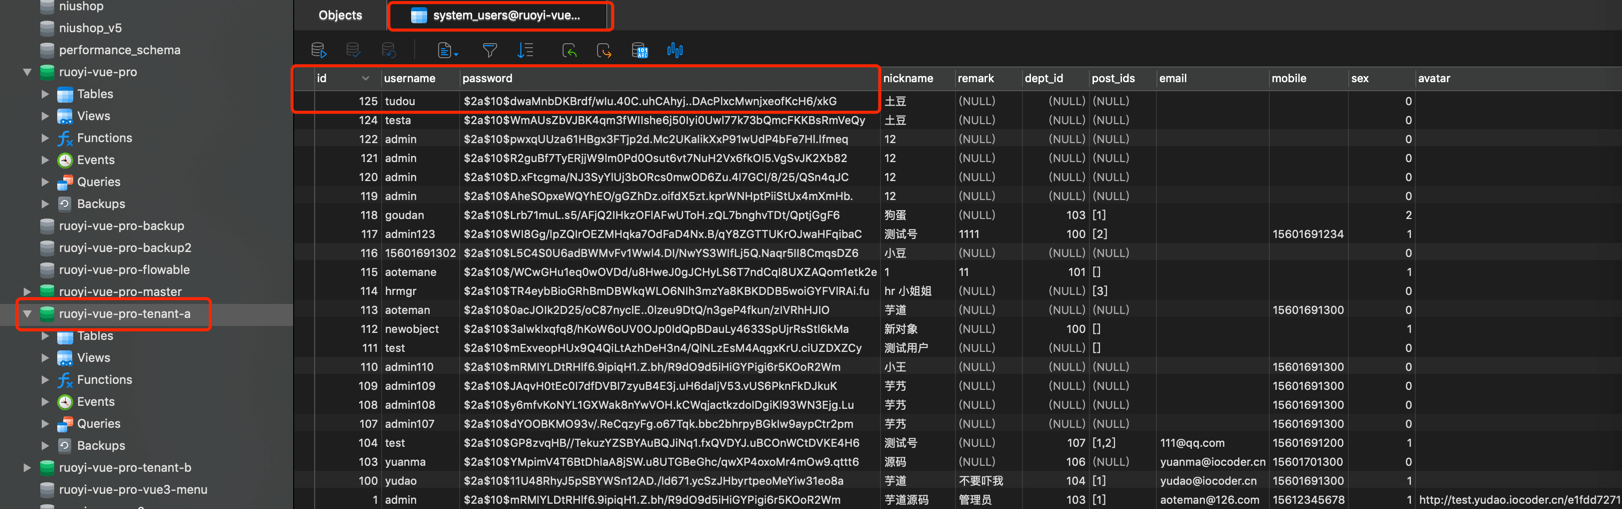Click the password column header
Screen dimensions: 1622x509
coord(488,78)
